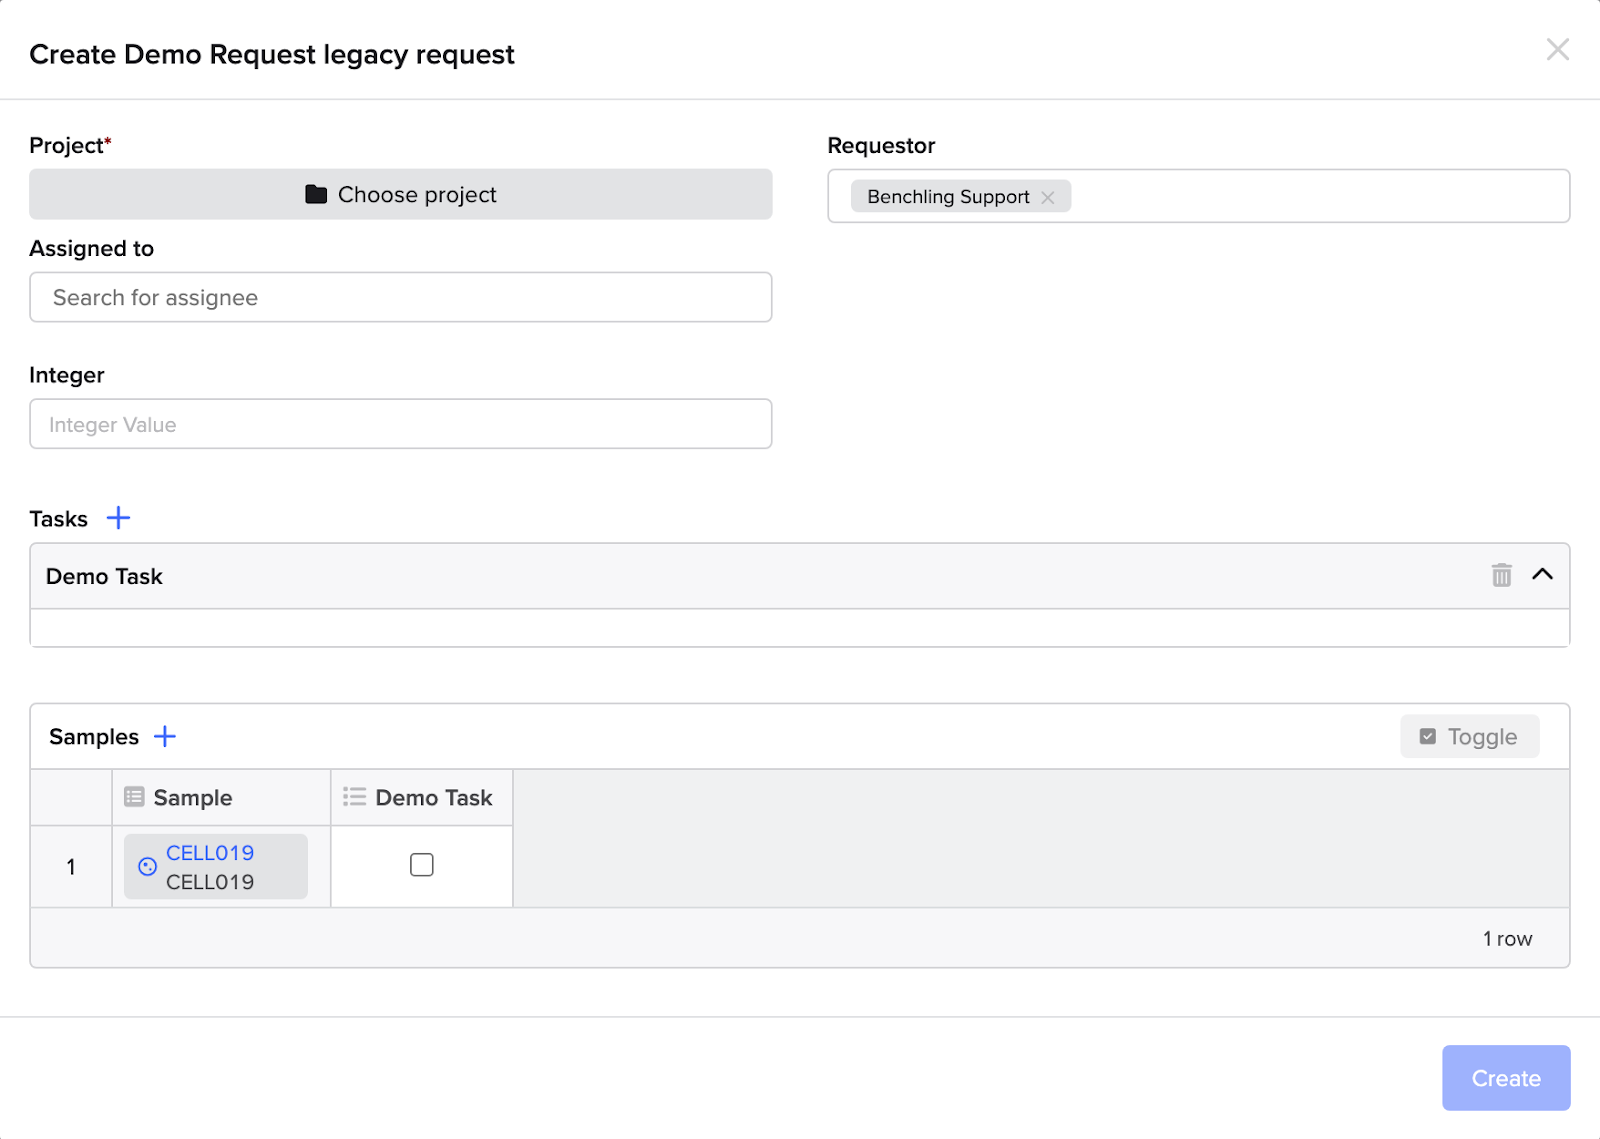Viewport: 1600px width, 1139px height.
Task: Click the Integer Value input field
Action: click(x=400, y=425)
